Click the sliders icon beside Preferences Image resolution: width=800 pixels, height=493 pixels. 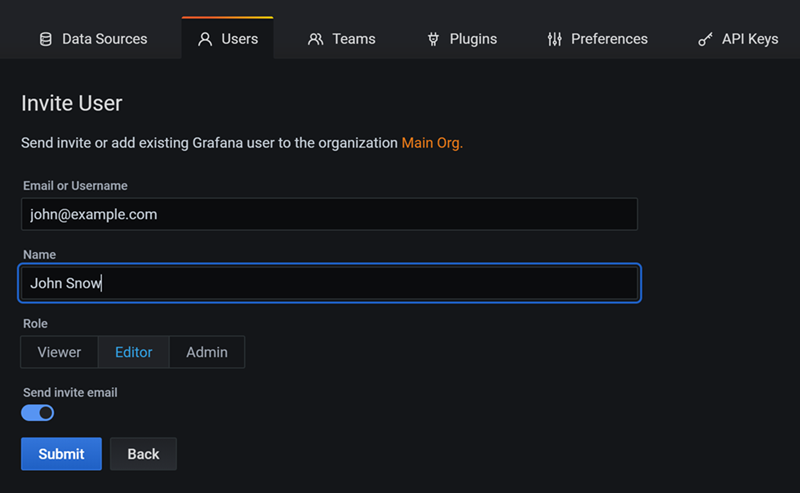555,39
